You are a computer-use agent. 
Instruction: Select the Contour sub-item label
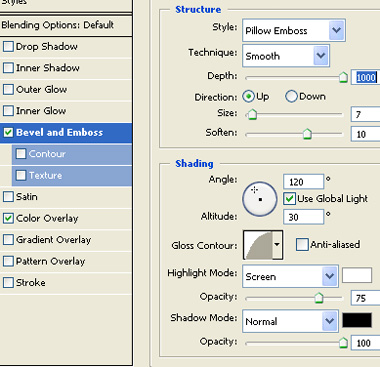click(47, 154)
